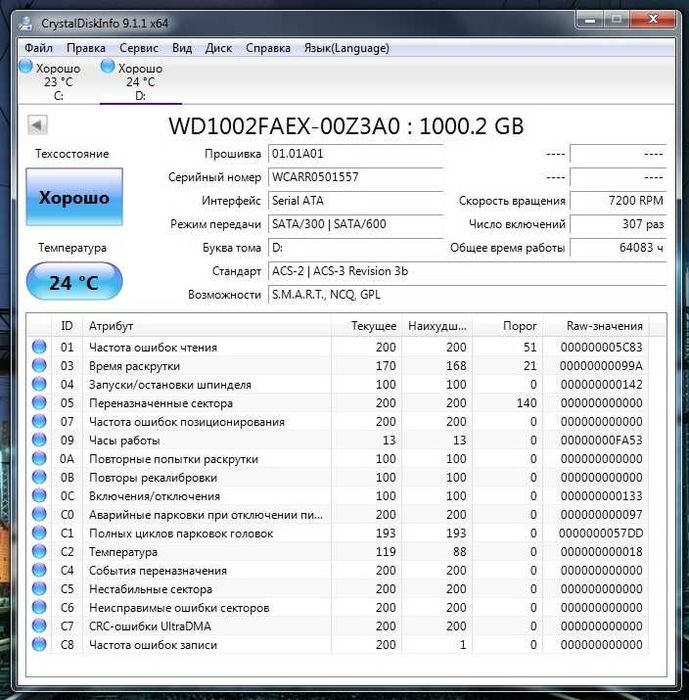689x700 pixels.
Task: Select the Часы работы row
Action: [338, 440]
